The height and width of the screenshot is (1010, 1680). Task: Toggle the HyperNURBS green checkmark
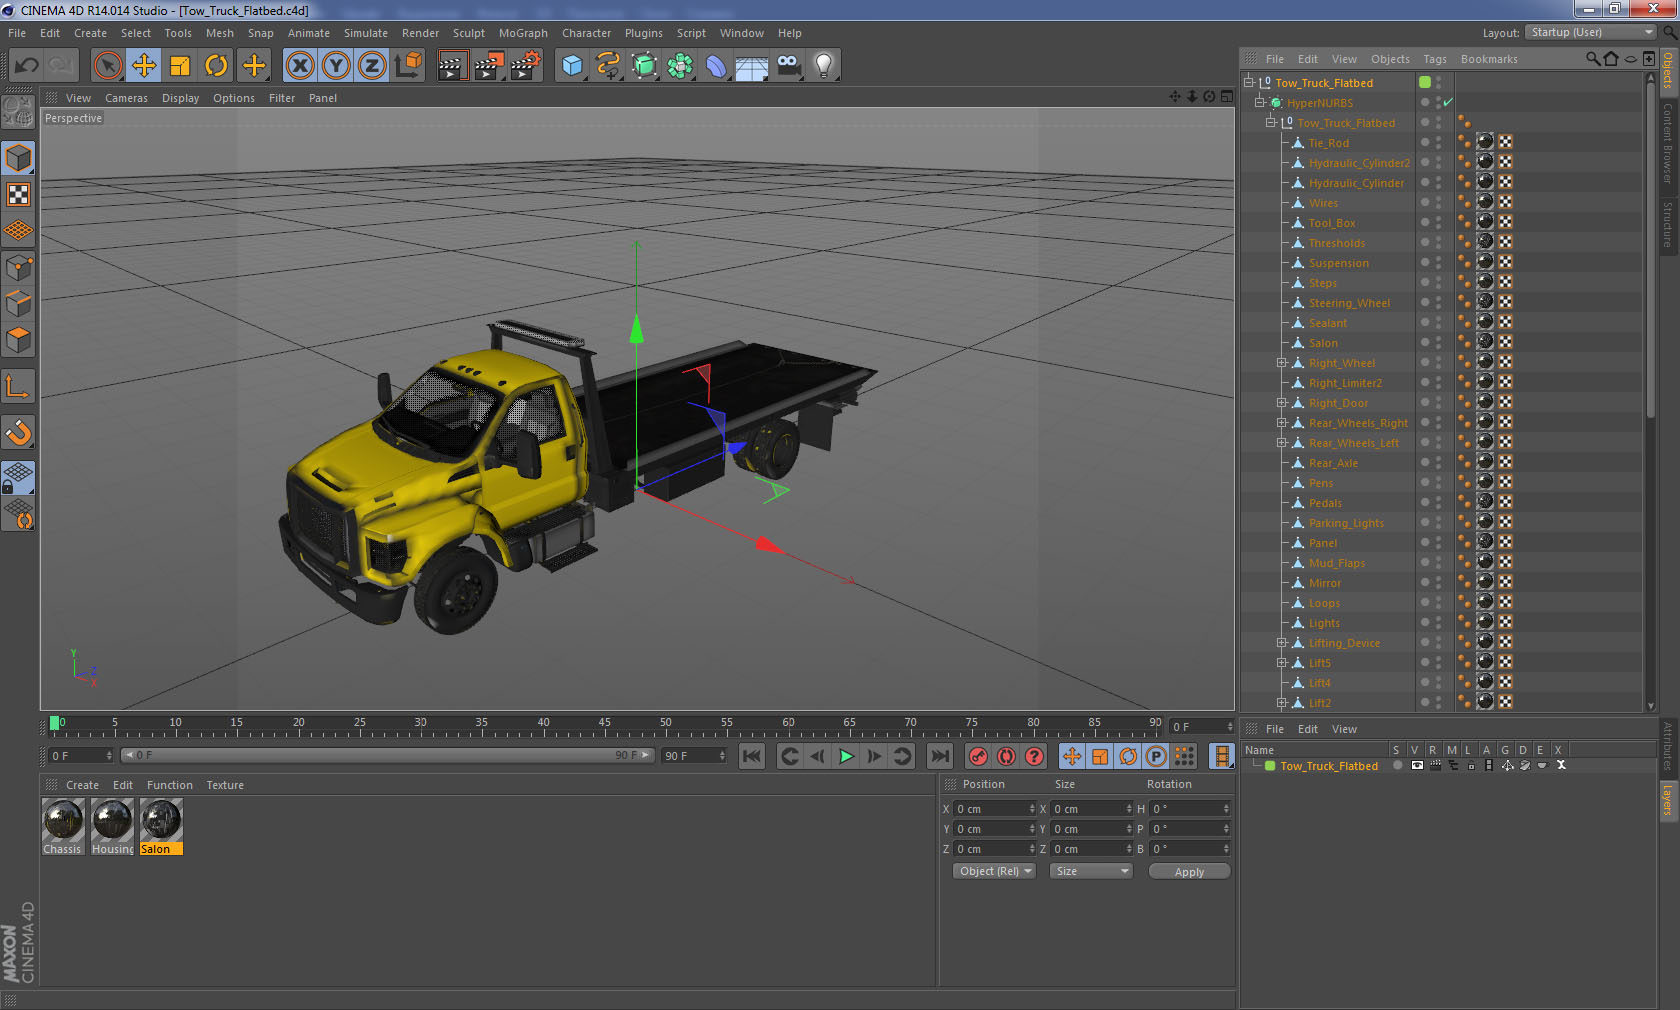pyautogui.click(x=1447, y=103)
